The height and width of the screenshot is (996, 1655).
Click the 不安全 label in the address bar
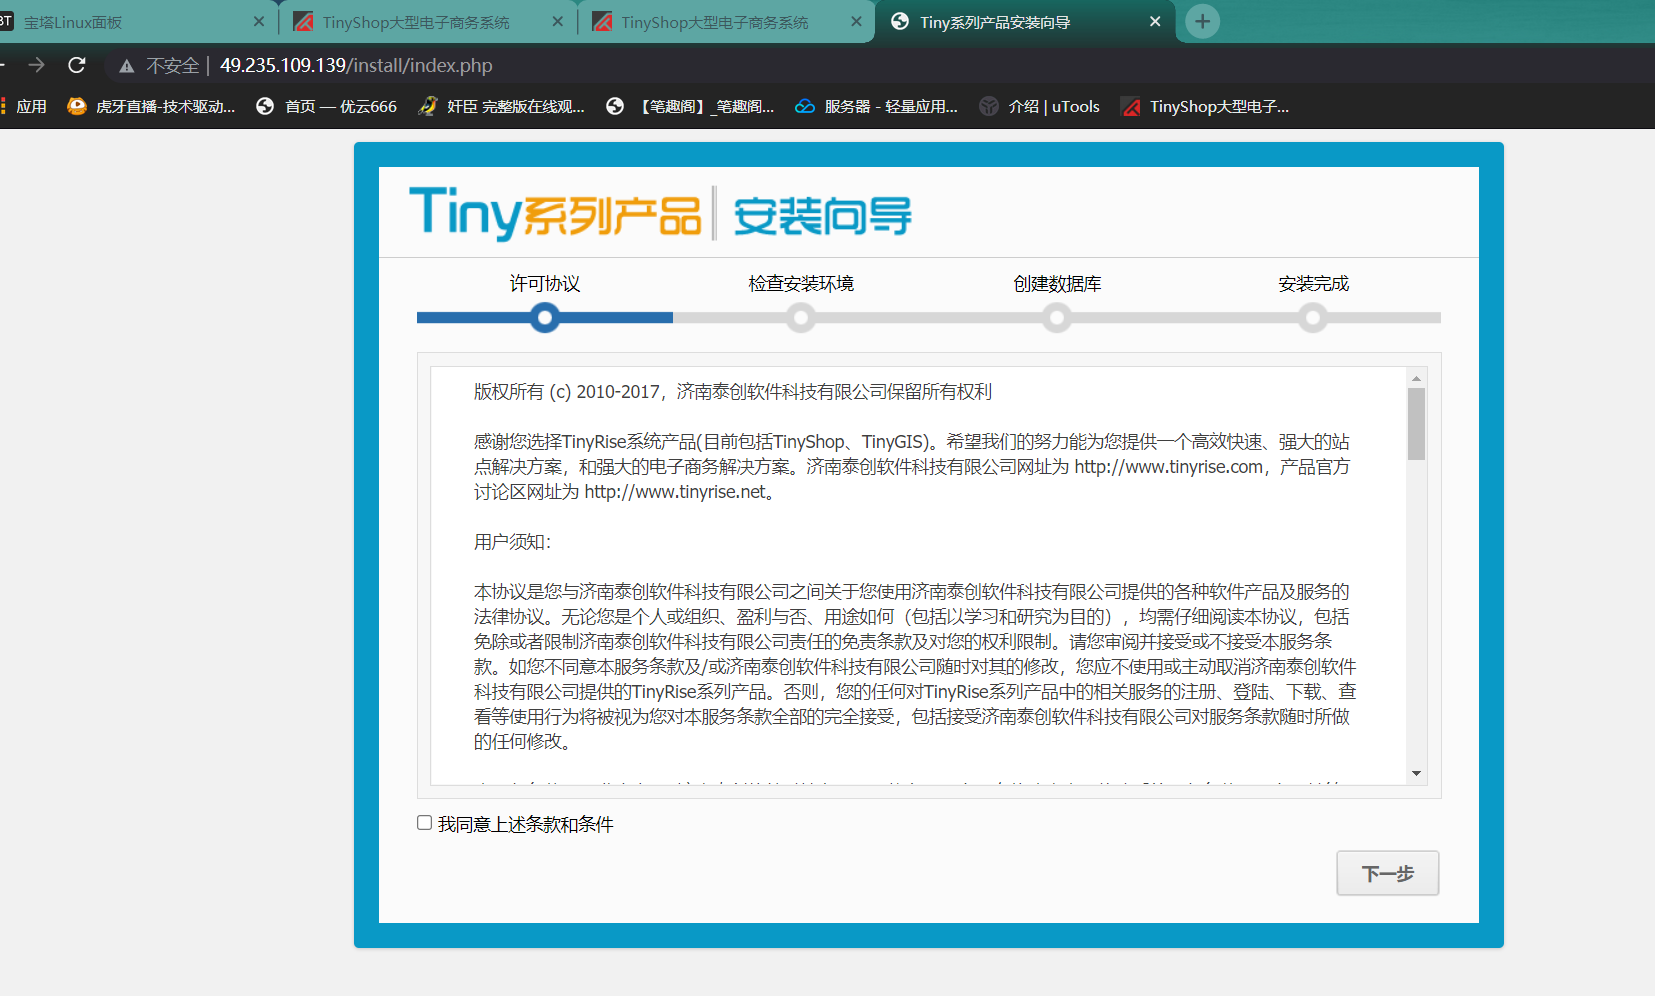point(173,66)
